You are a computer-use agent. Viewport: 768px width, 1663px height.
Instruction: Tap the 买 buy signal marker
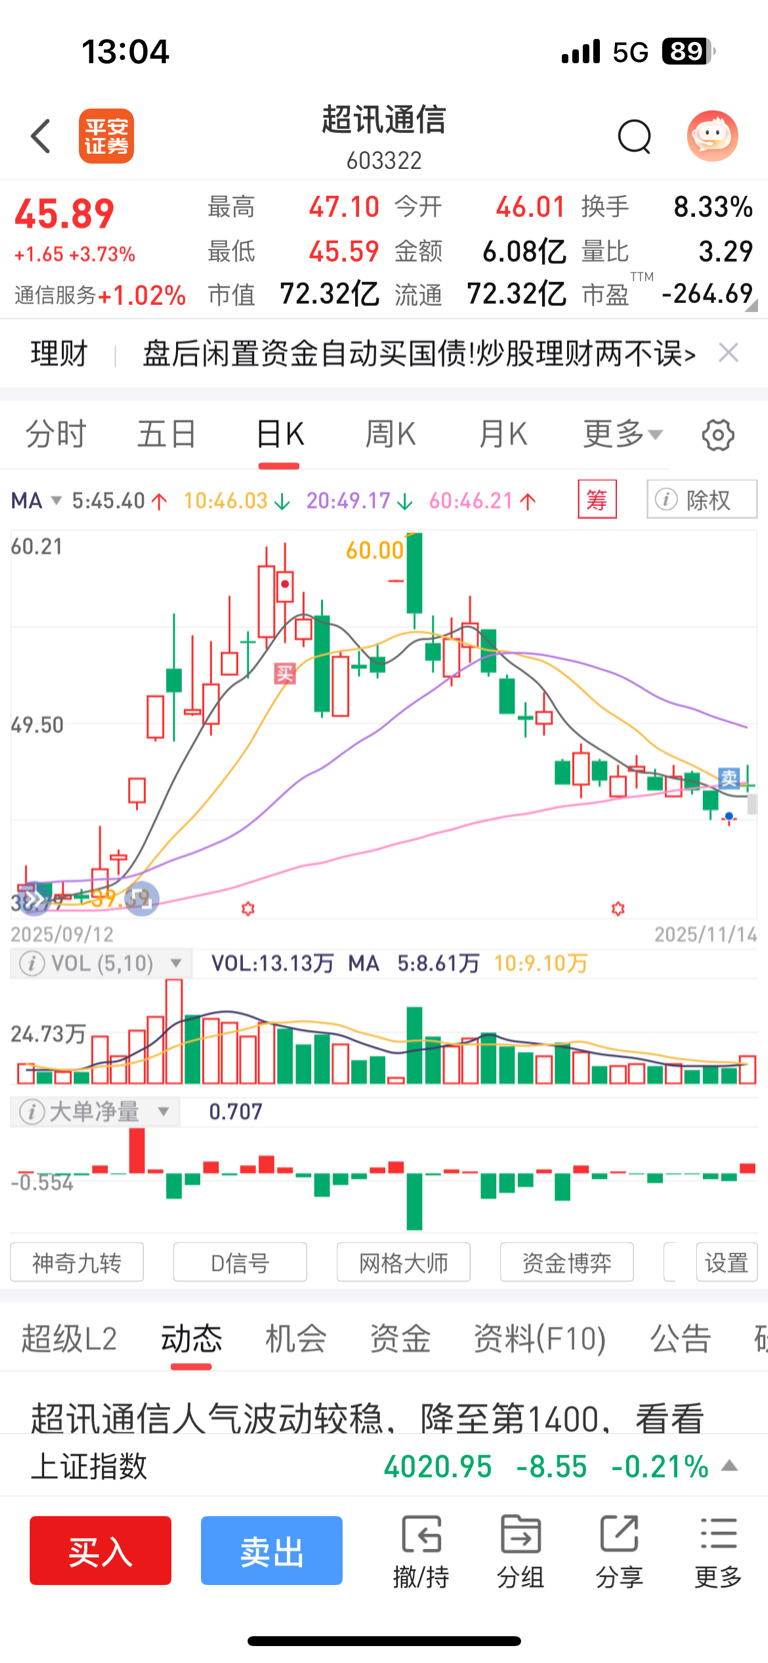point(285,674)
